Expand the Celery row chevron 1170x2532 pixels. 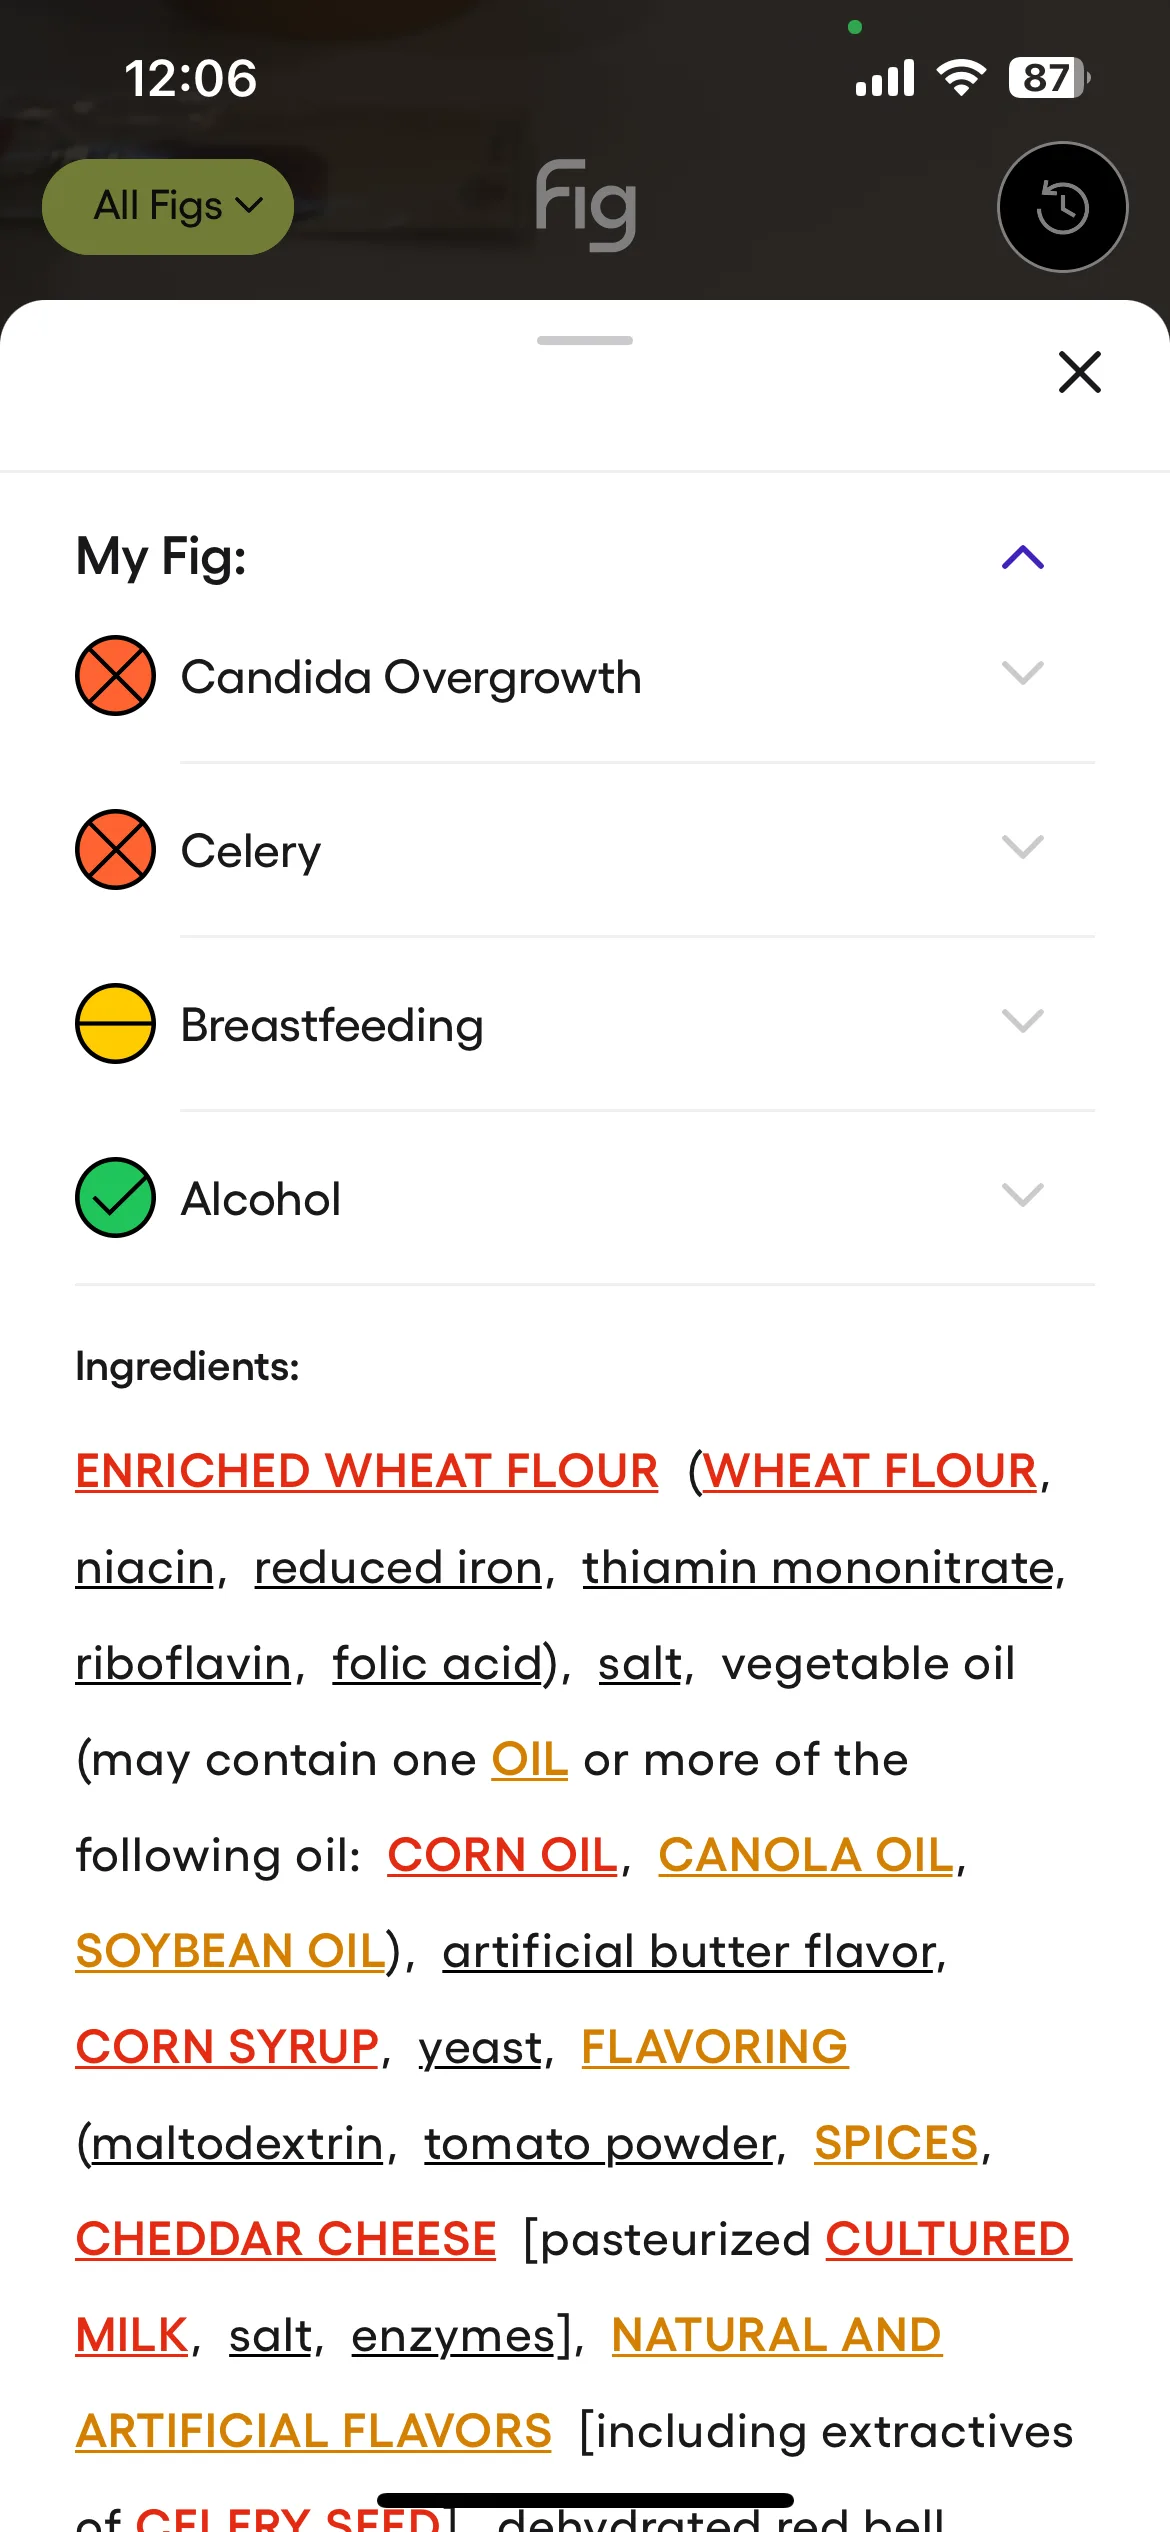1023,847
